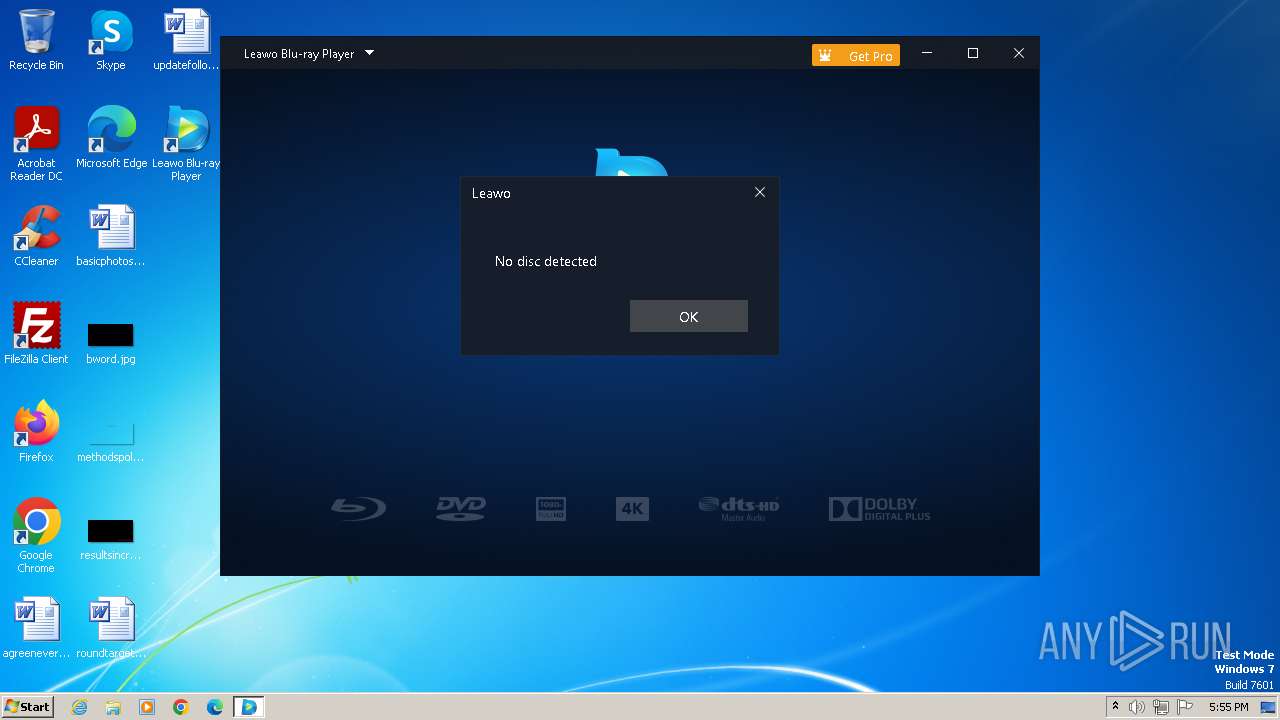
Task: Open the Action Center flag icon
Action: click(x=1185, y=707)
